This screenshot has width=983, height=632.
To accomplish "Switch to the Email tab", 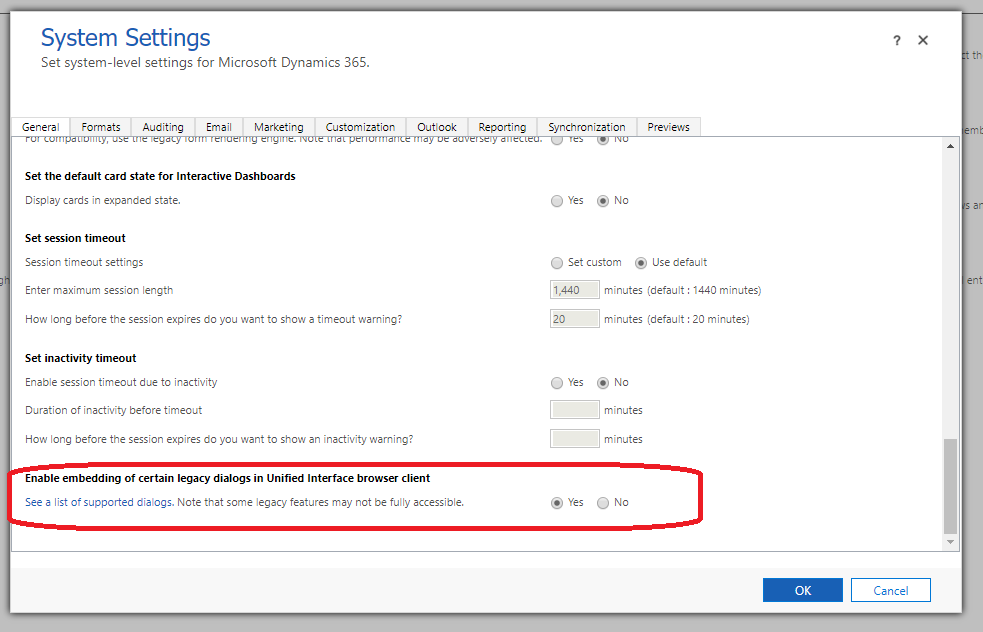I will pyautogui.click(x=218, y=126).
